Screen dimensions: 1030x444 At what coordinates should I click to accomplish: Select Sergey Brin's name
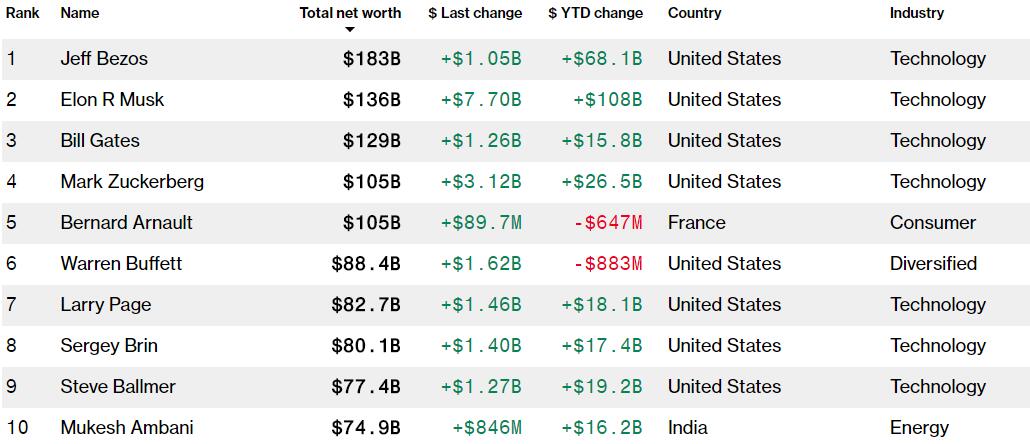click(109, 346)
